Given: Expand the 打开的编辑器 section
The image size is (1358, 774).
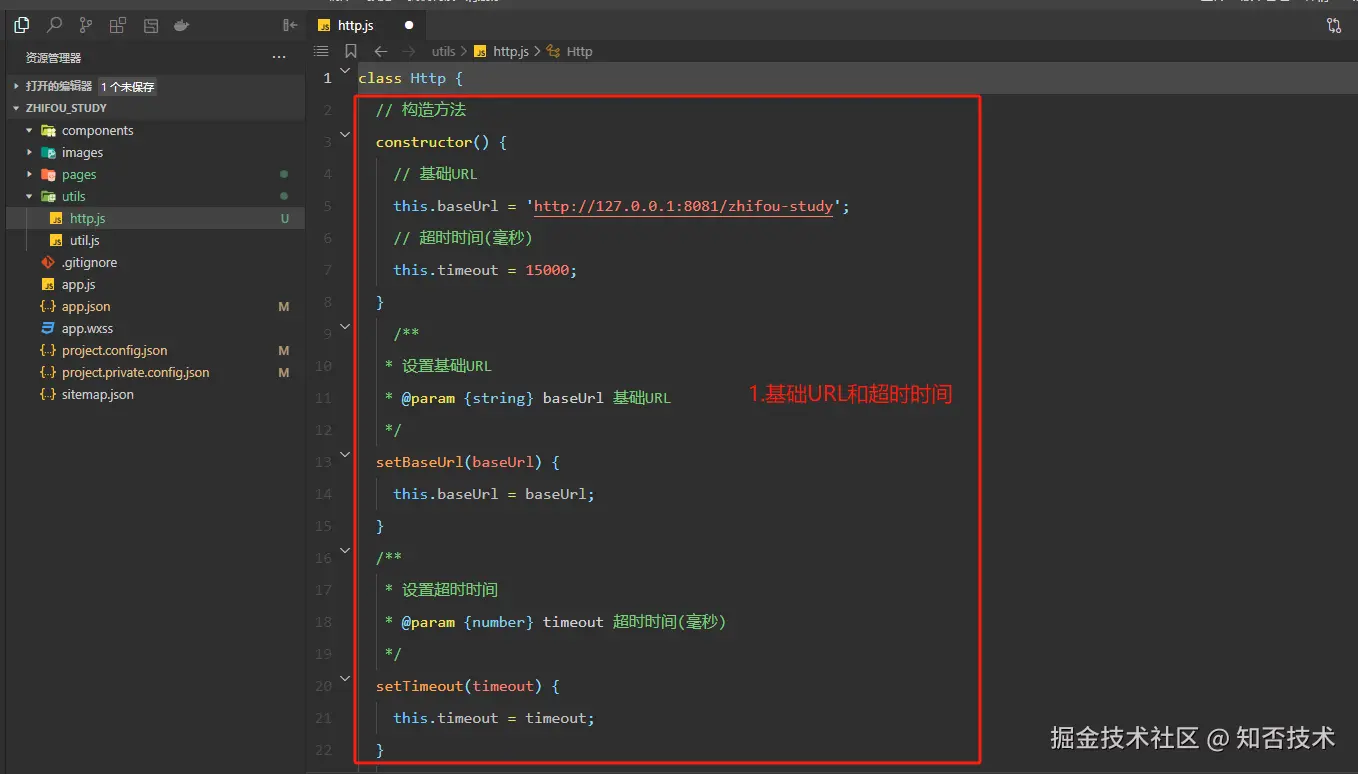Looking at the screenshot, I should [x=58, y=86].
